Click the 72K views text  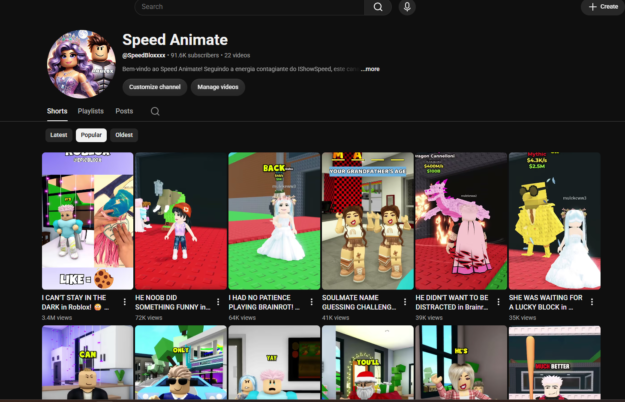[x=149, y=318]
